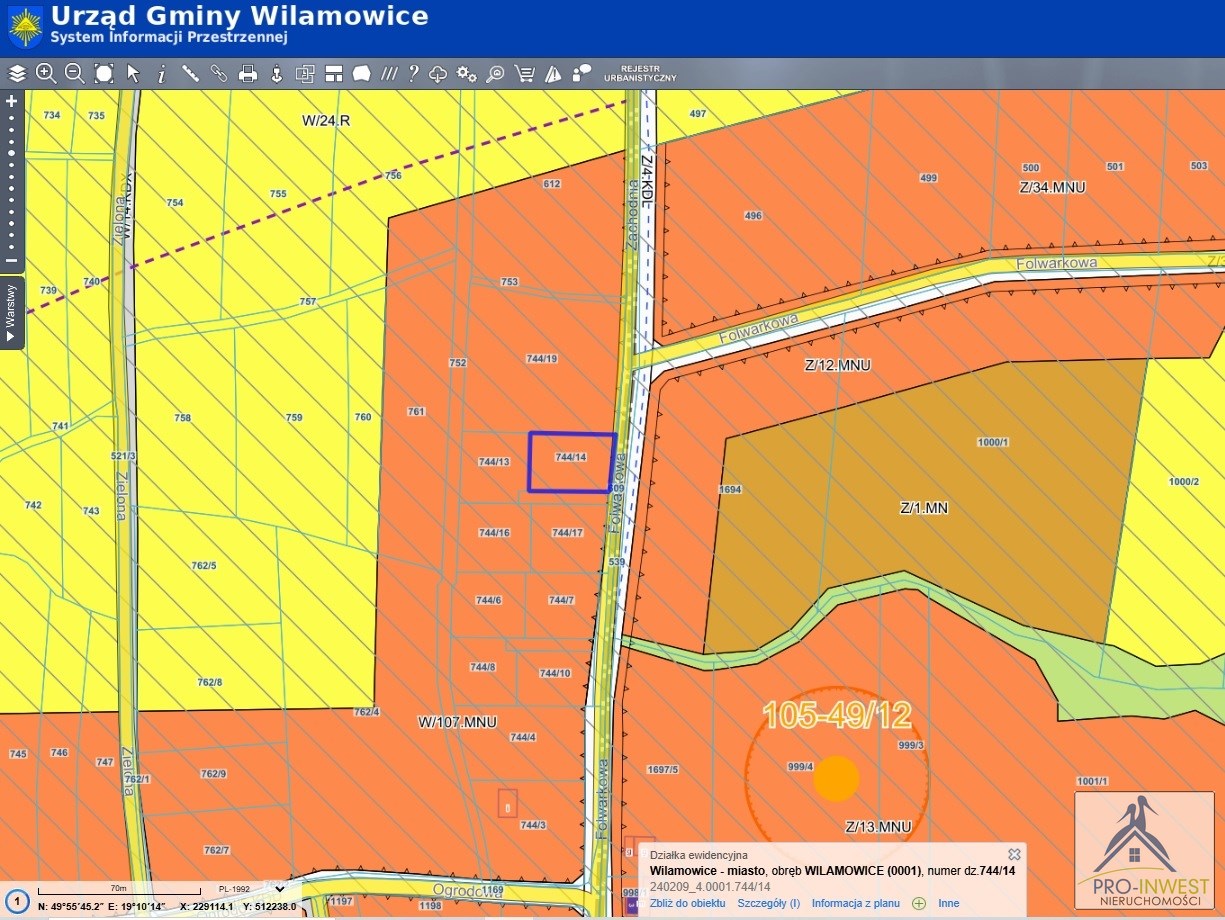Click parcel label 744/17
1225x920 pixels.
(x=567, y=533)
